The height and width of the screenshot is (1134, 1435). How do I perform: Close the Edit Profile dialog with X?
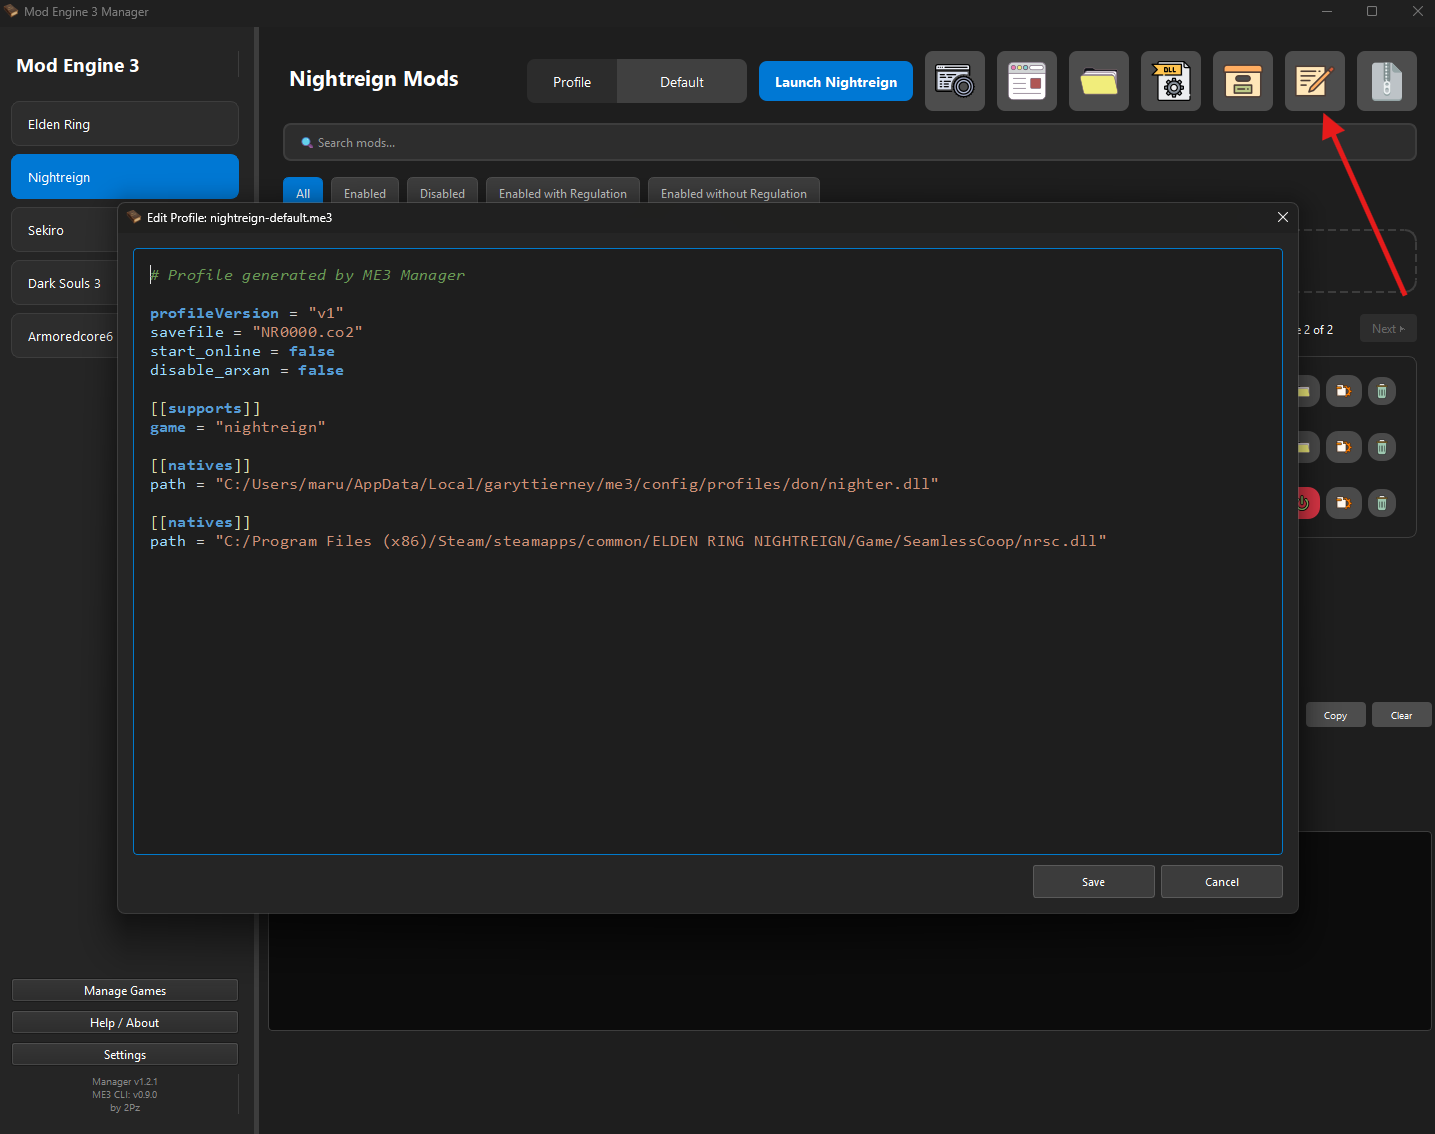[1282, 217]
